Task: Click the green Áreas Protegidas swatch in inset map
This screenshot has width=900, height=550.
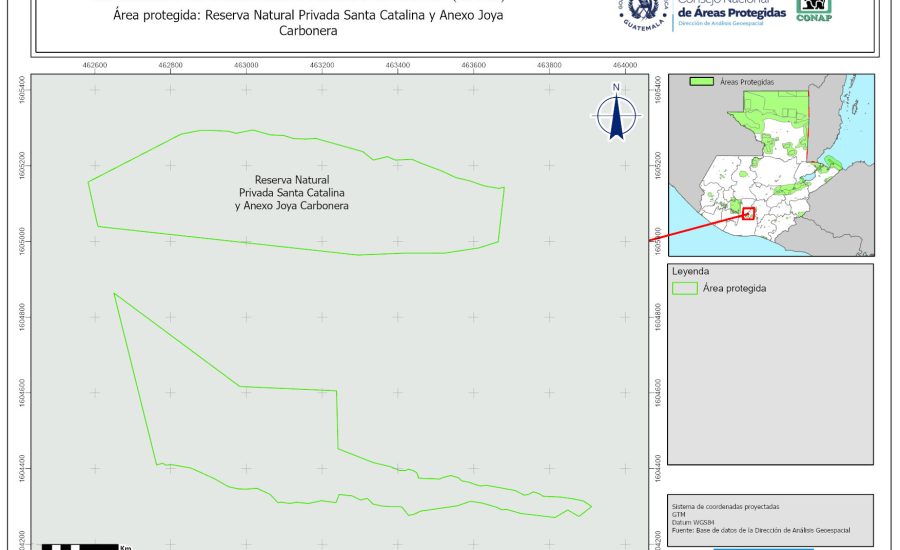Action: pyautogui.click(x=703, y=82)
